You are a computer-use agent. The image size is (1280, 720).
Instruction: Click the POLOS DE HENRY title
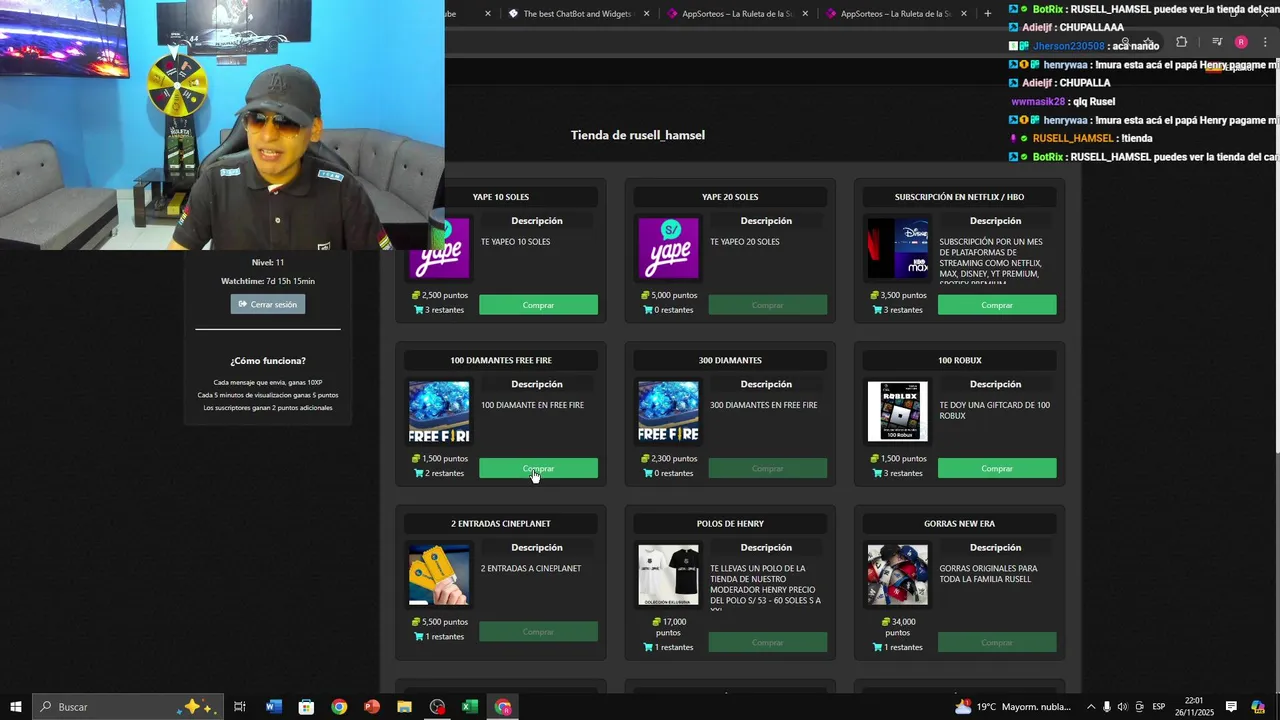coord(730,524)
